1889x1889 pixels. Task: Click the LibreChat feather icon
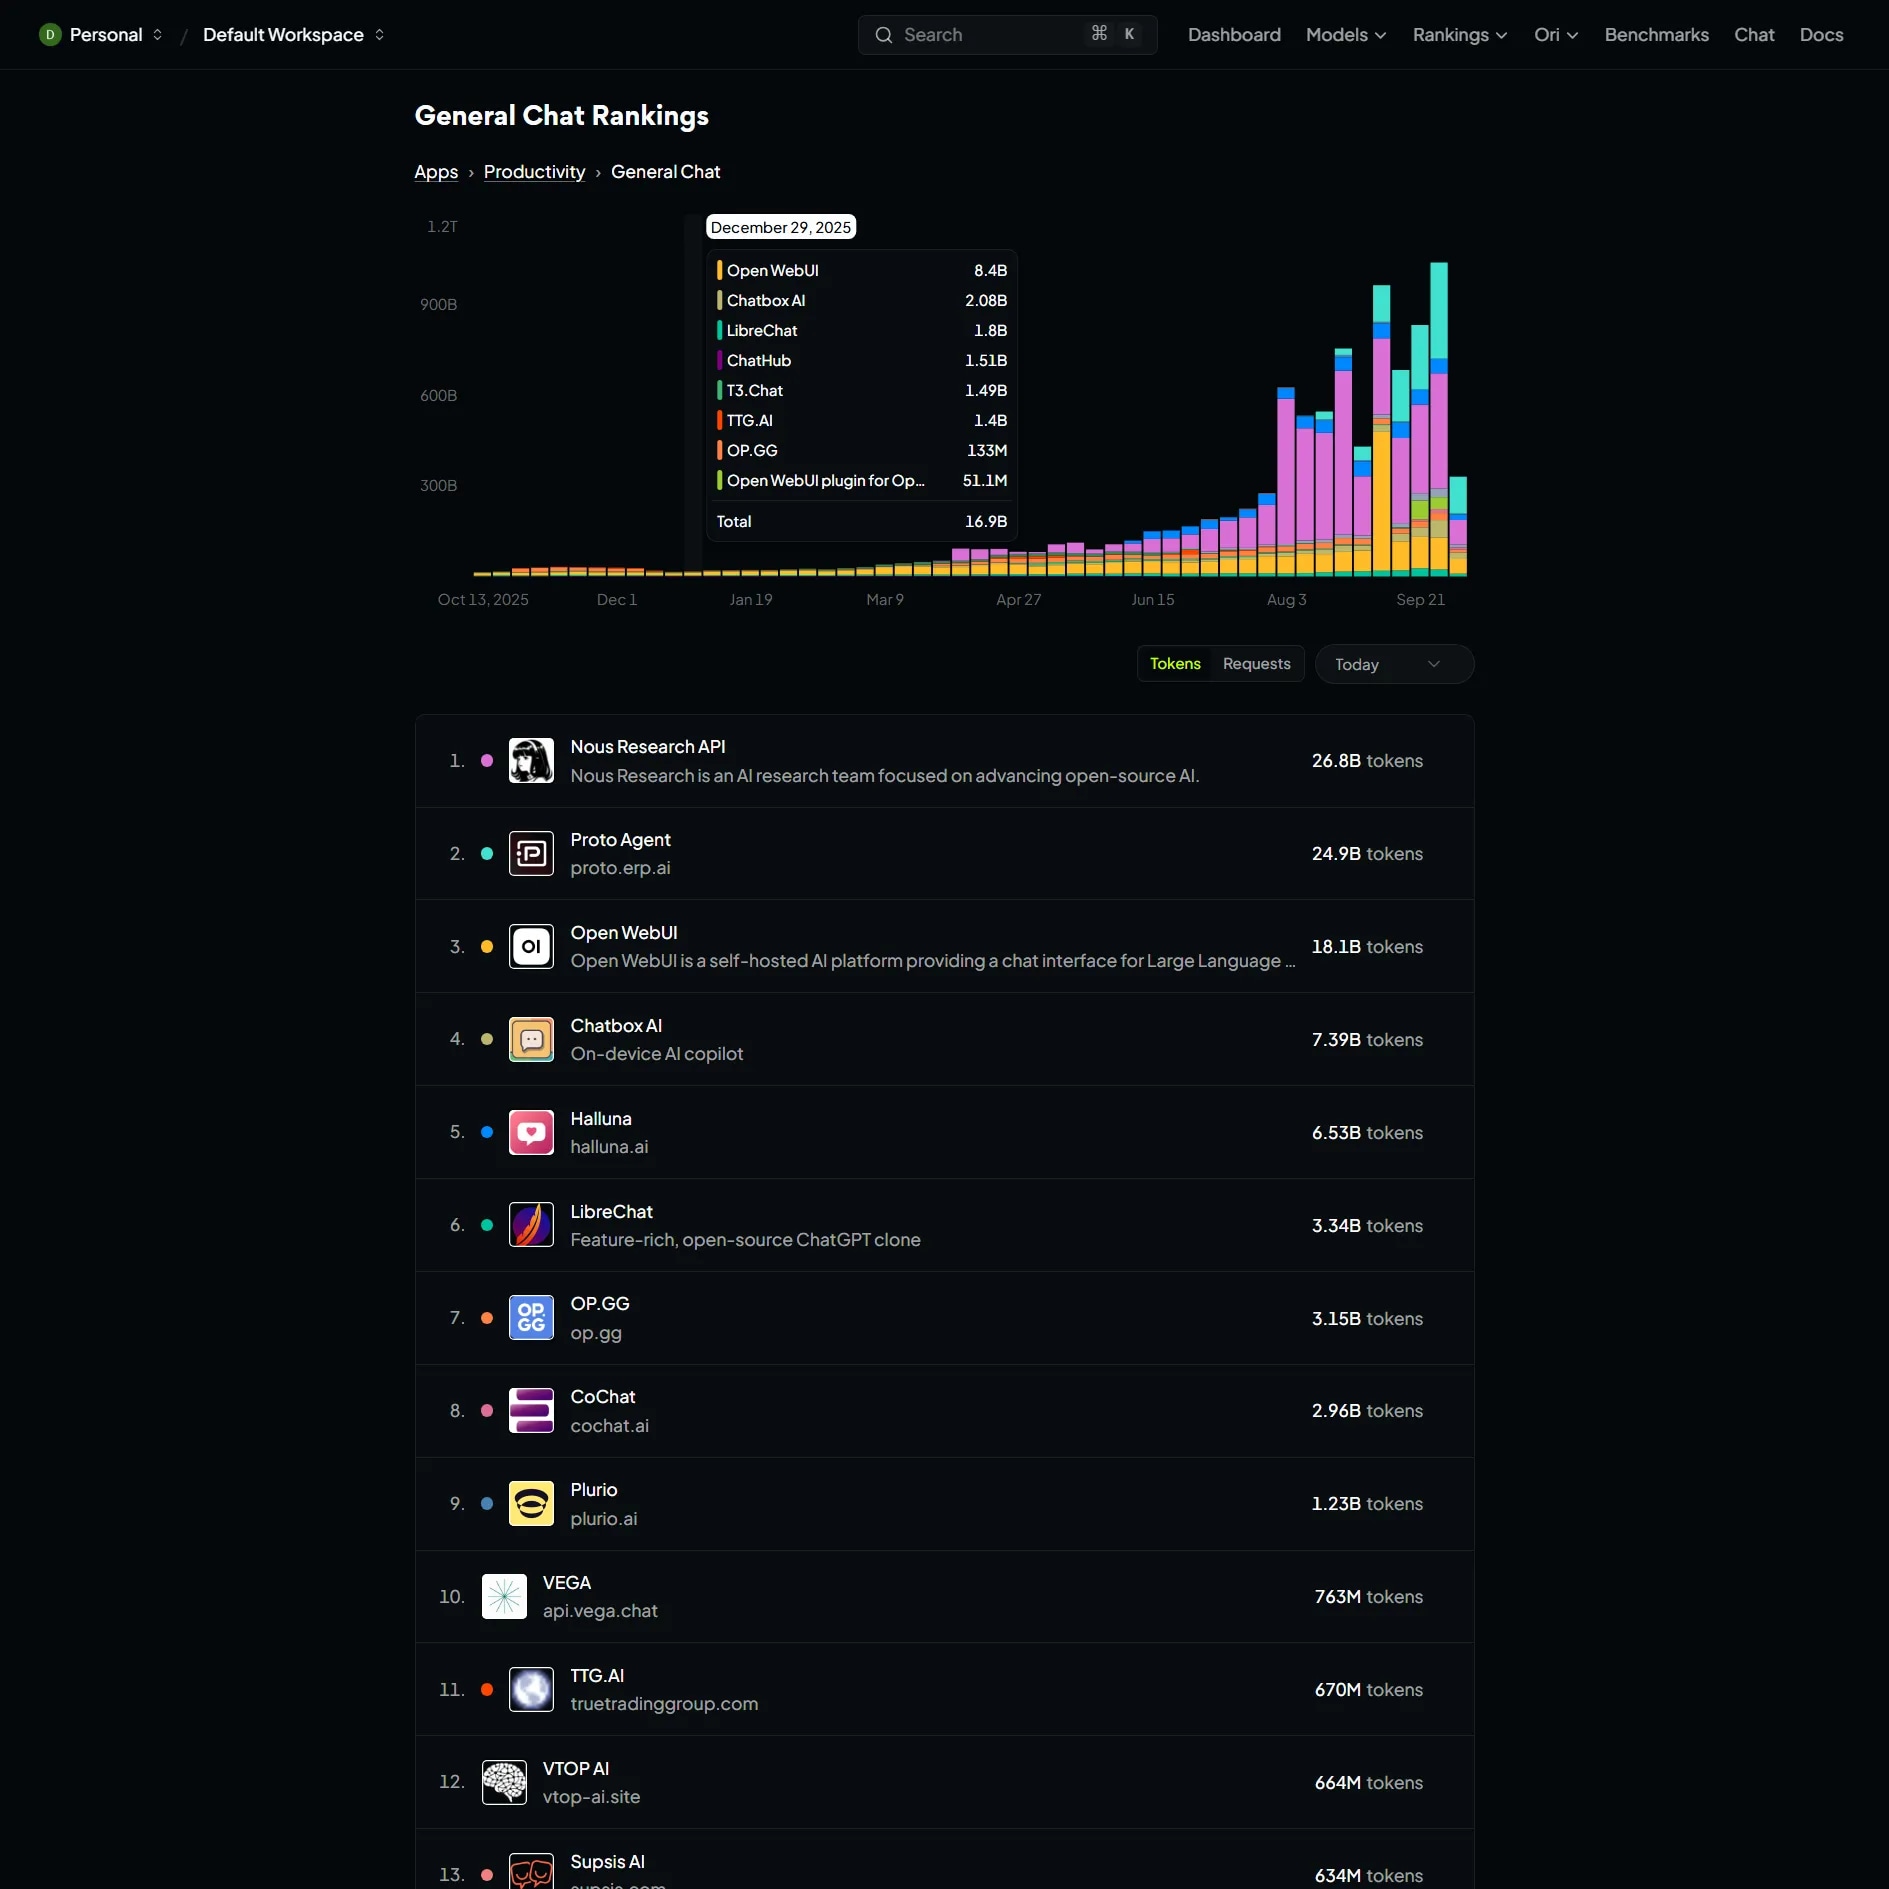pyautogui.click(x=531, y=1225)
